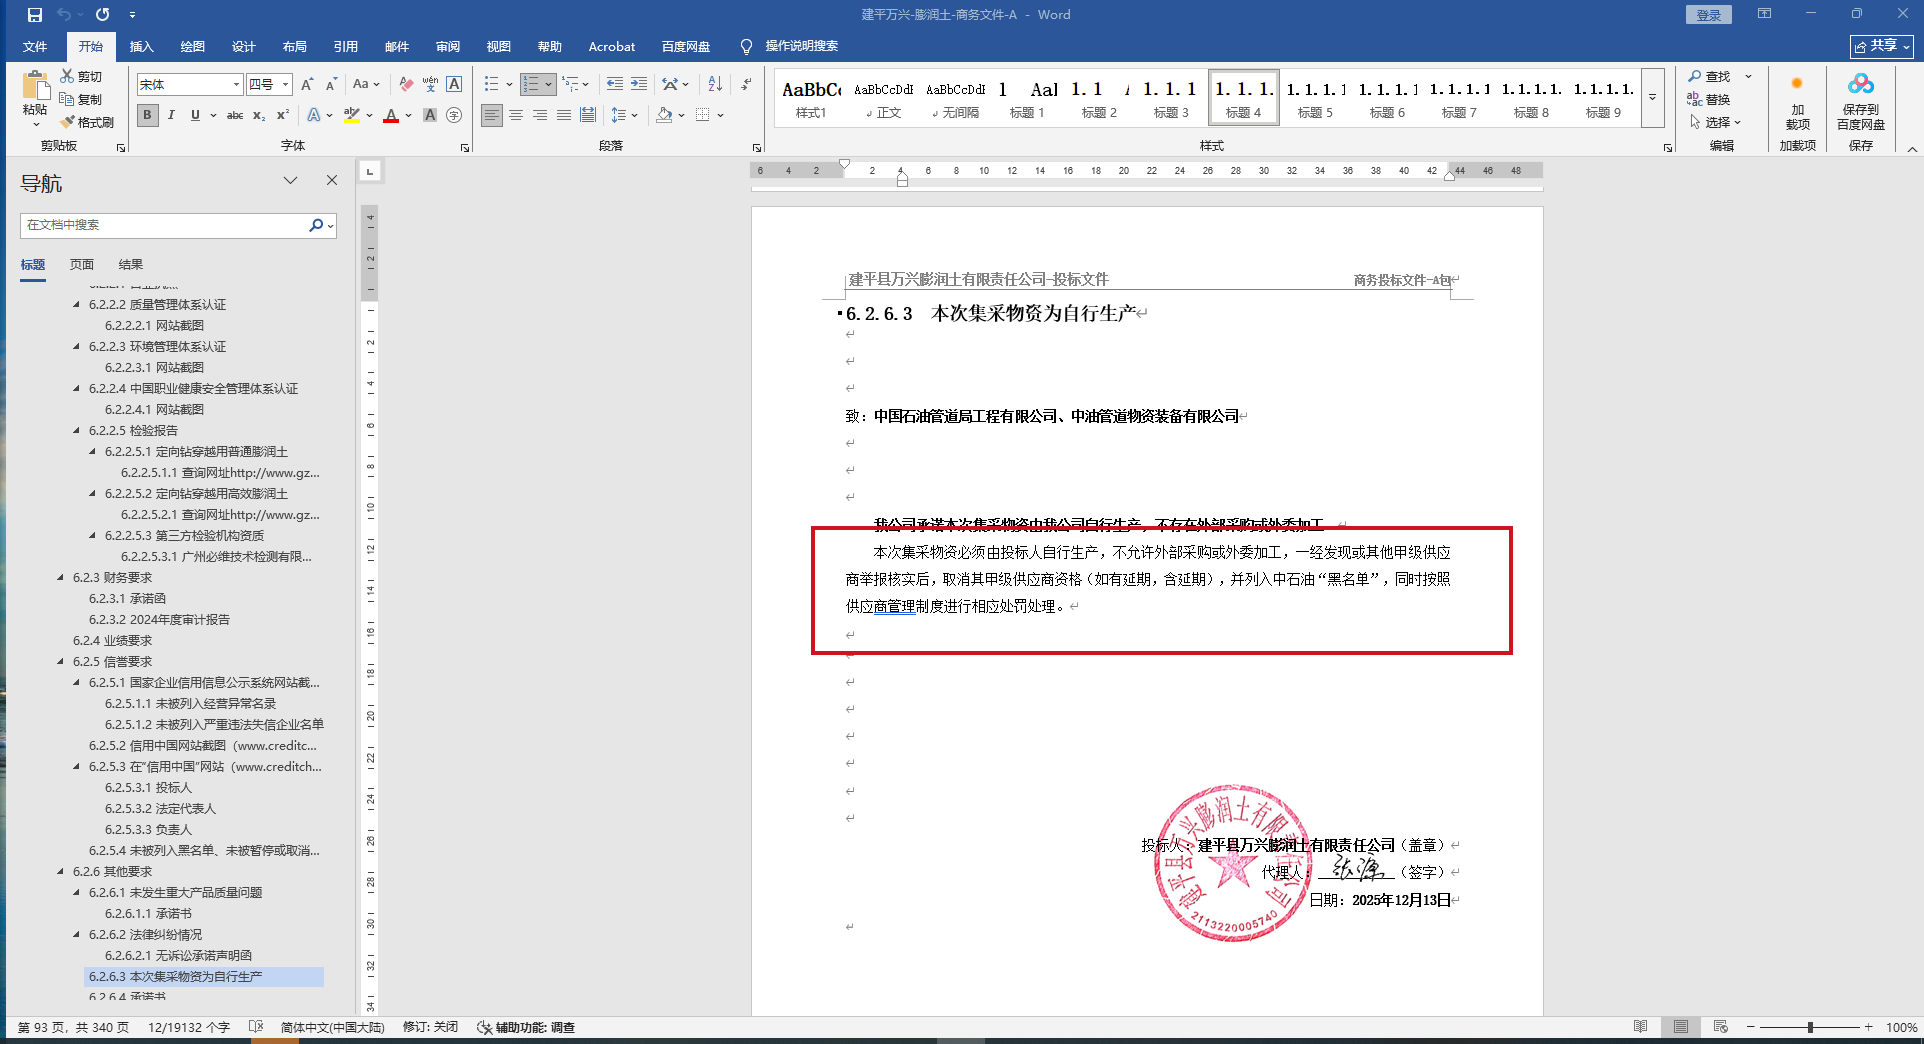This screenshot has height=1044, width=1924.
Task: Open the Change Case (Aa) dropdown
Action: [x=366, y=84]
